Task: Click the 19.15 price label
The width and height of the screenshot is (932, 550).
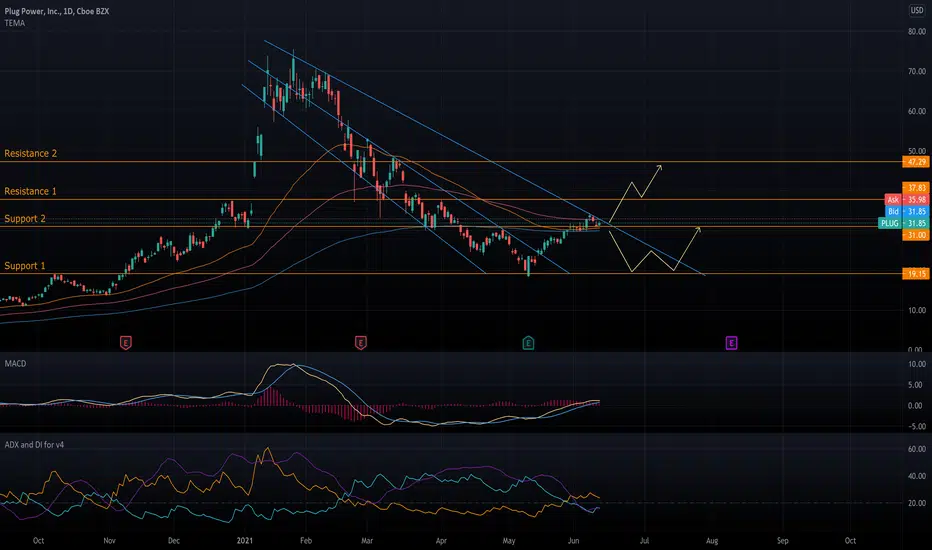Action: (915, 274)
